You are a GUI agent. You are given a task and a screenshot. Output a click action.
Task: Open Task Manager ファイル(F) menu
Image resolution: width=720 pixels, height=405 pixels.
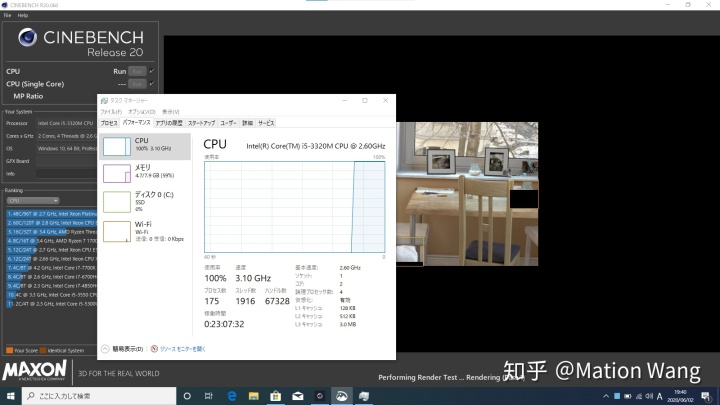pyautogui.click(x=111, y=112)
